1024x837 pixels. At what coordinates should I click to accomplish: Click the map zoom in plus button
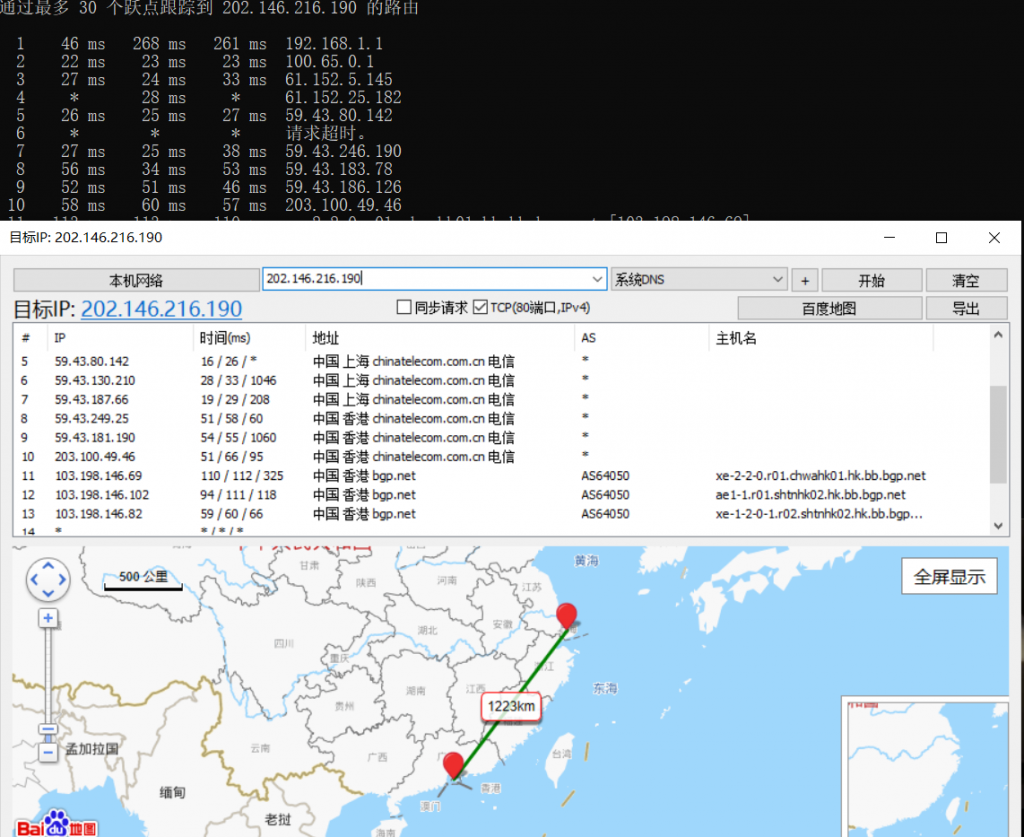click(x=47, y=619)
